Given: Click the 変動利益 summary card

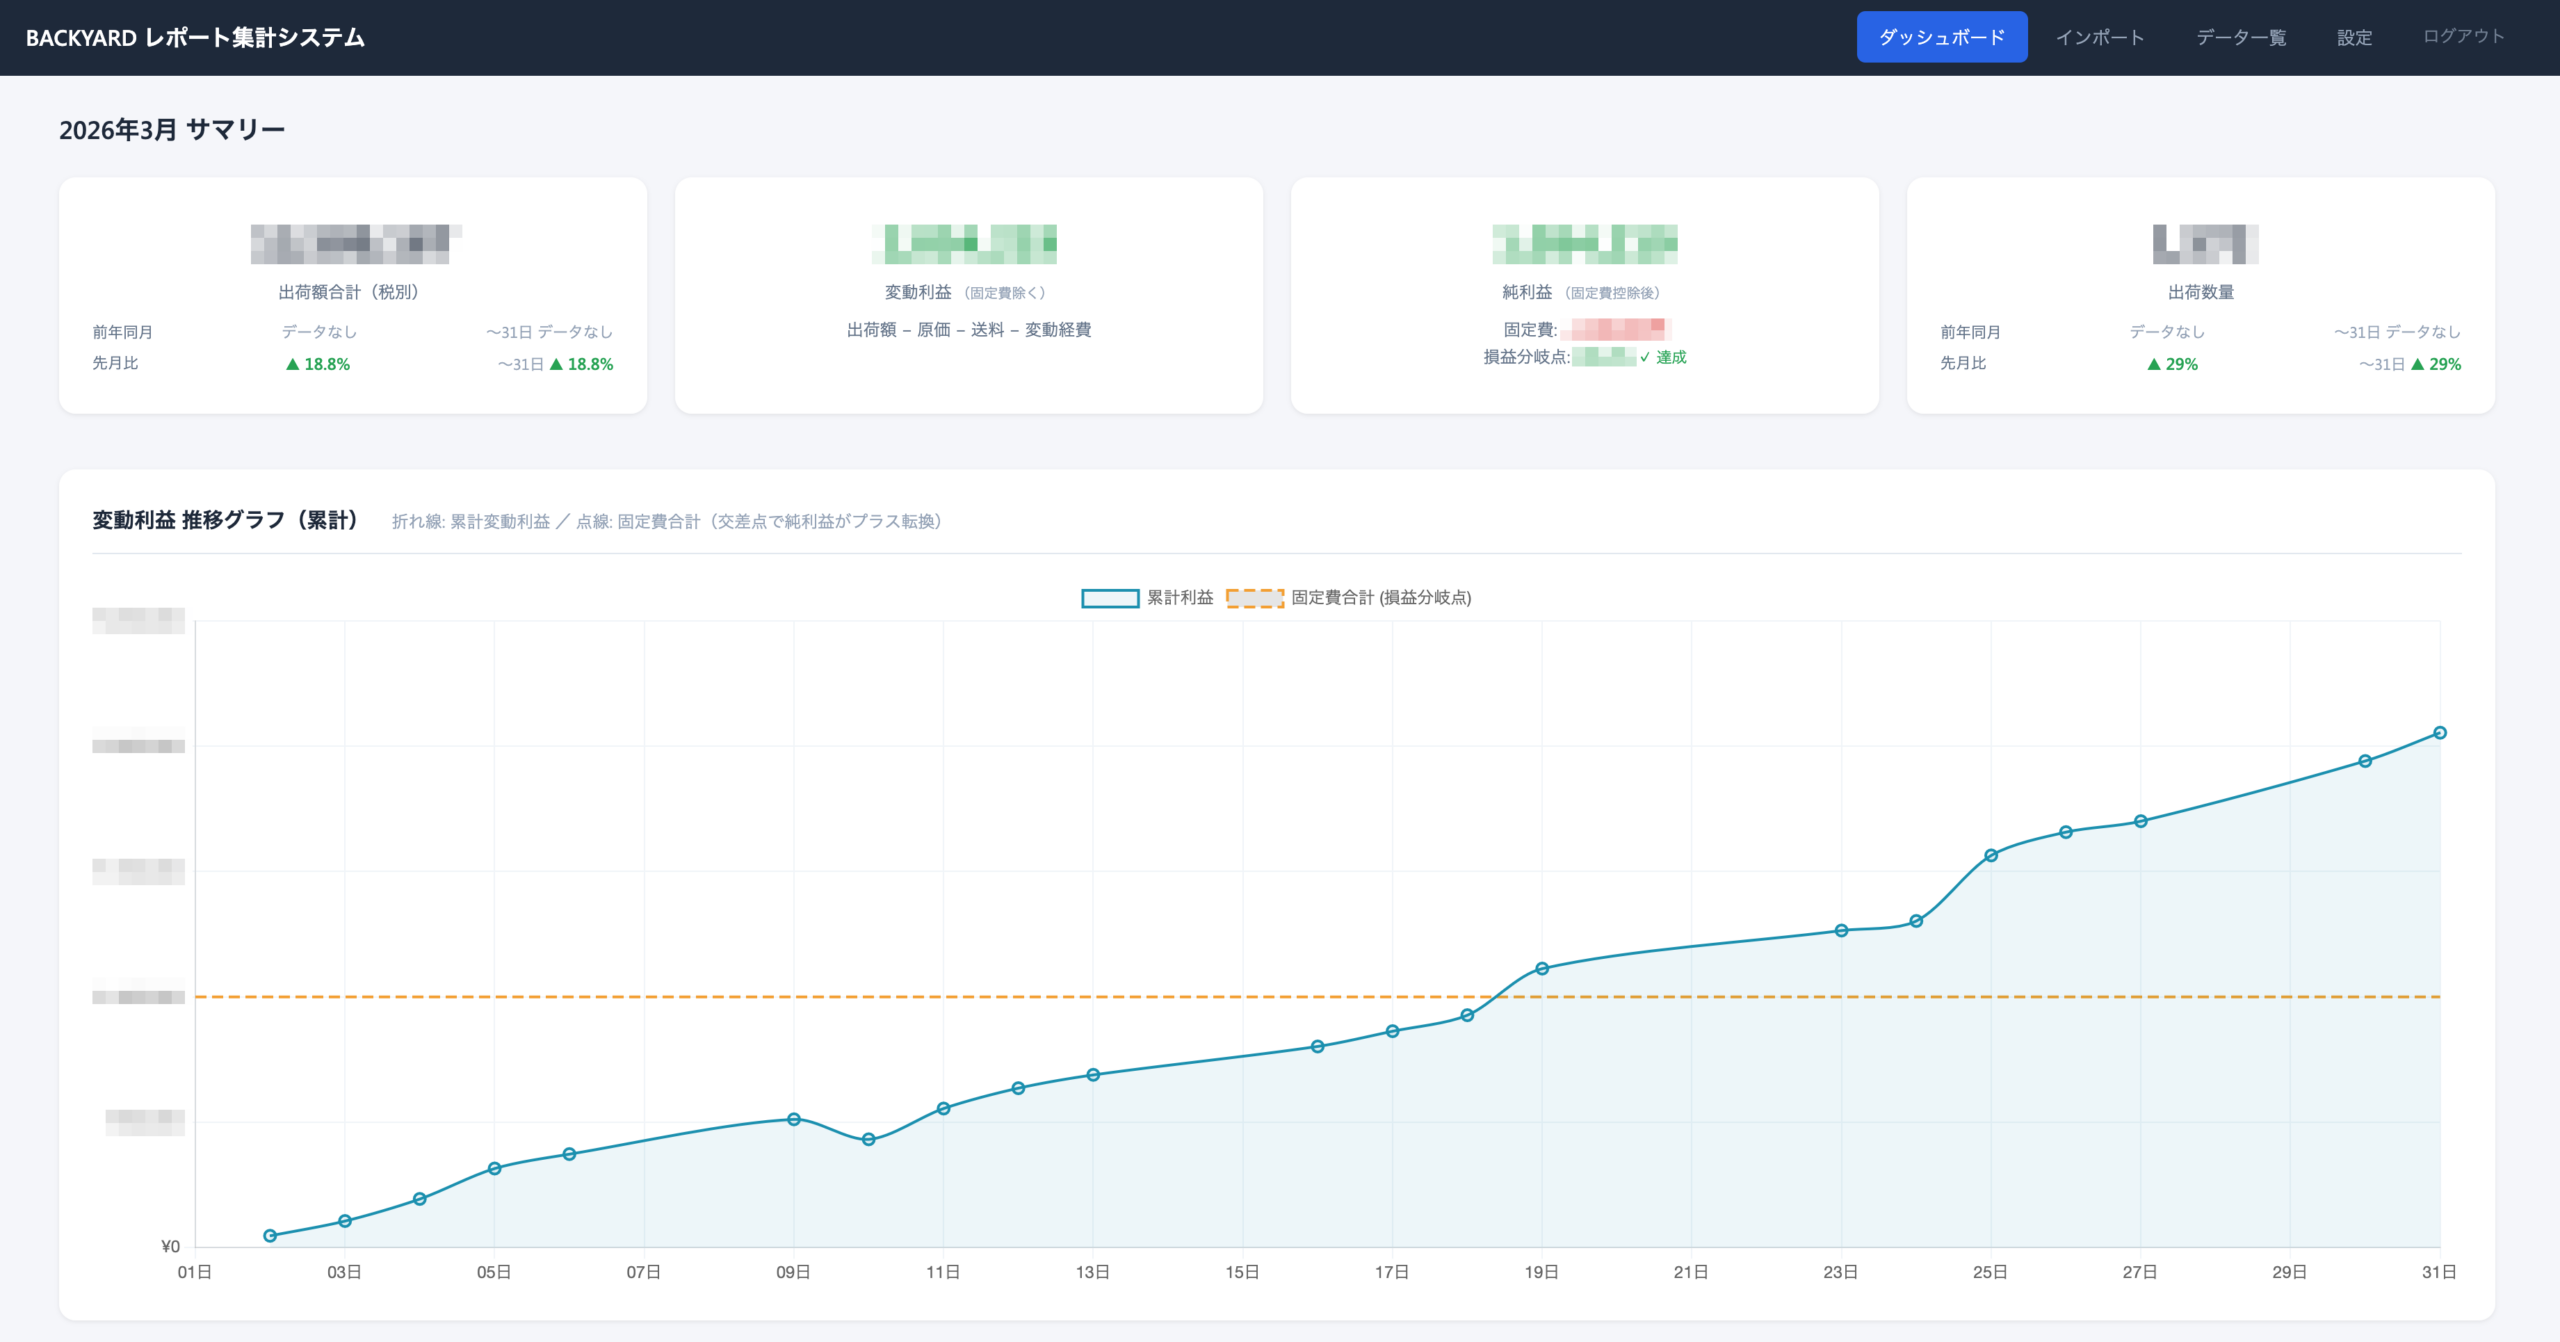Looking at the screenshot, I should click(968, 295).
